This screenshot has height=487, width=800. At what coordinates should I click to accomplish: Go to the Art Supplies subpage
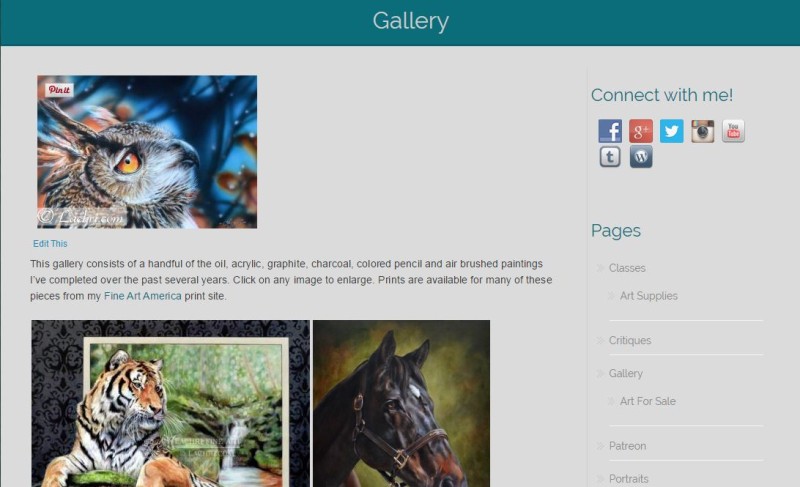648,296
